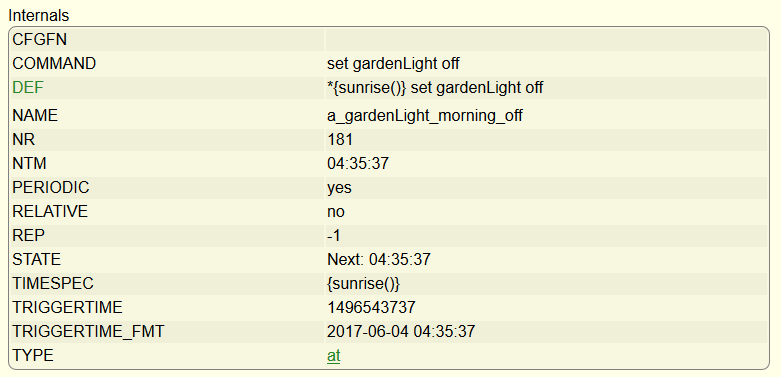Click the COMMAND value 'set gardenLight off'

point(393,64)
